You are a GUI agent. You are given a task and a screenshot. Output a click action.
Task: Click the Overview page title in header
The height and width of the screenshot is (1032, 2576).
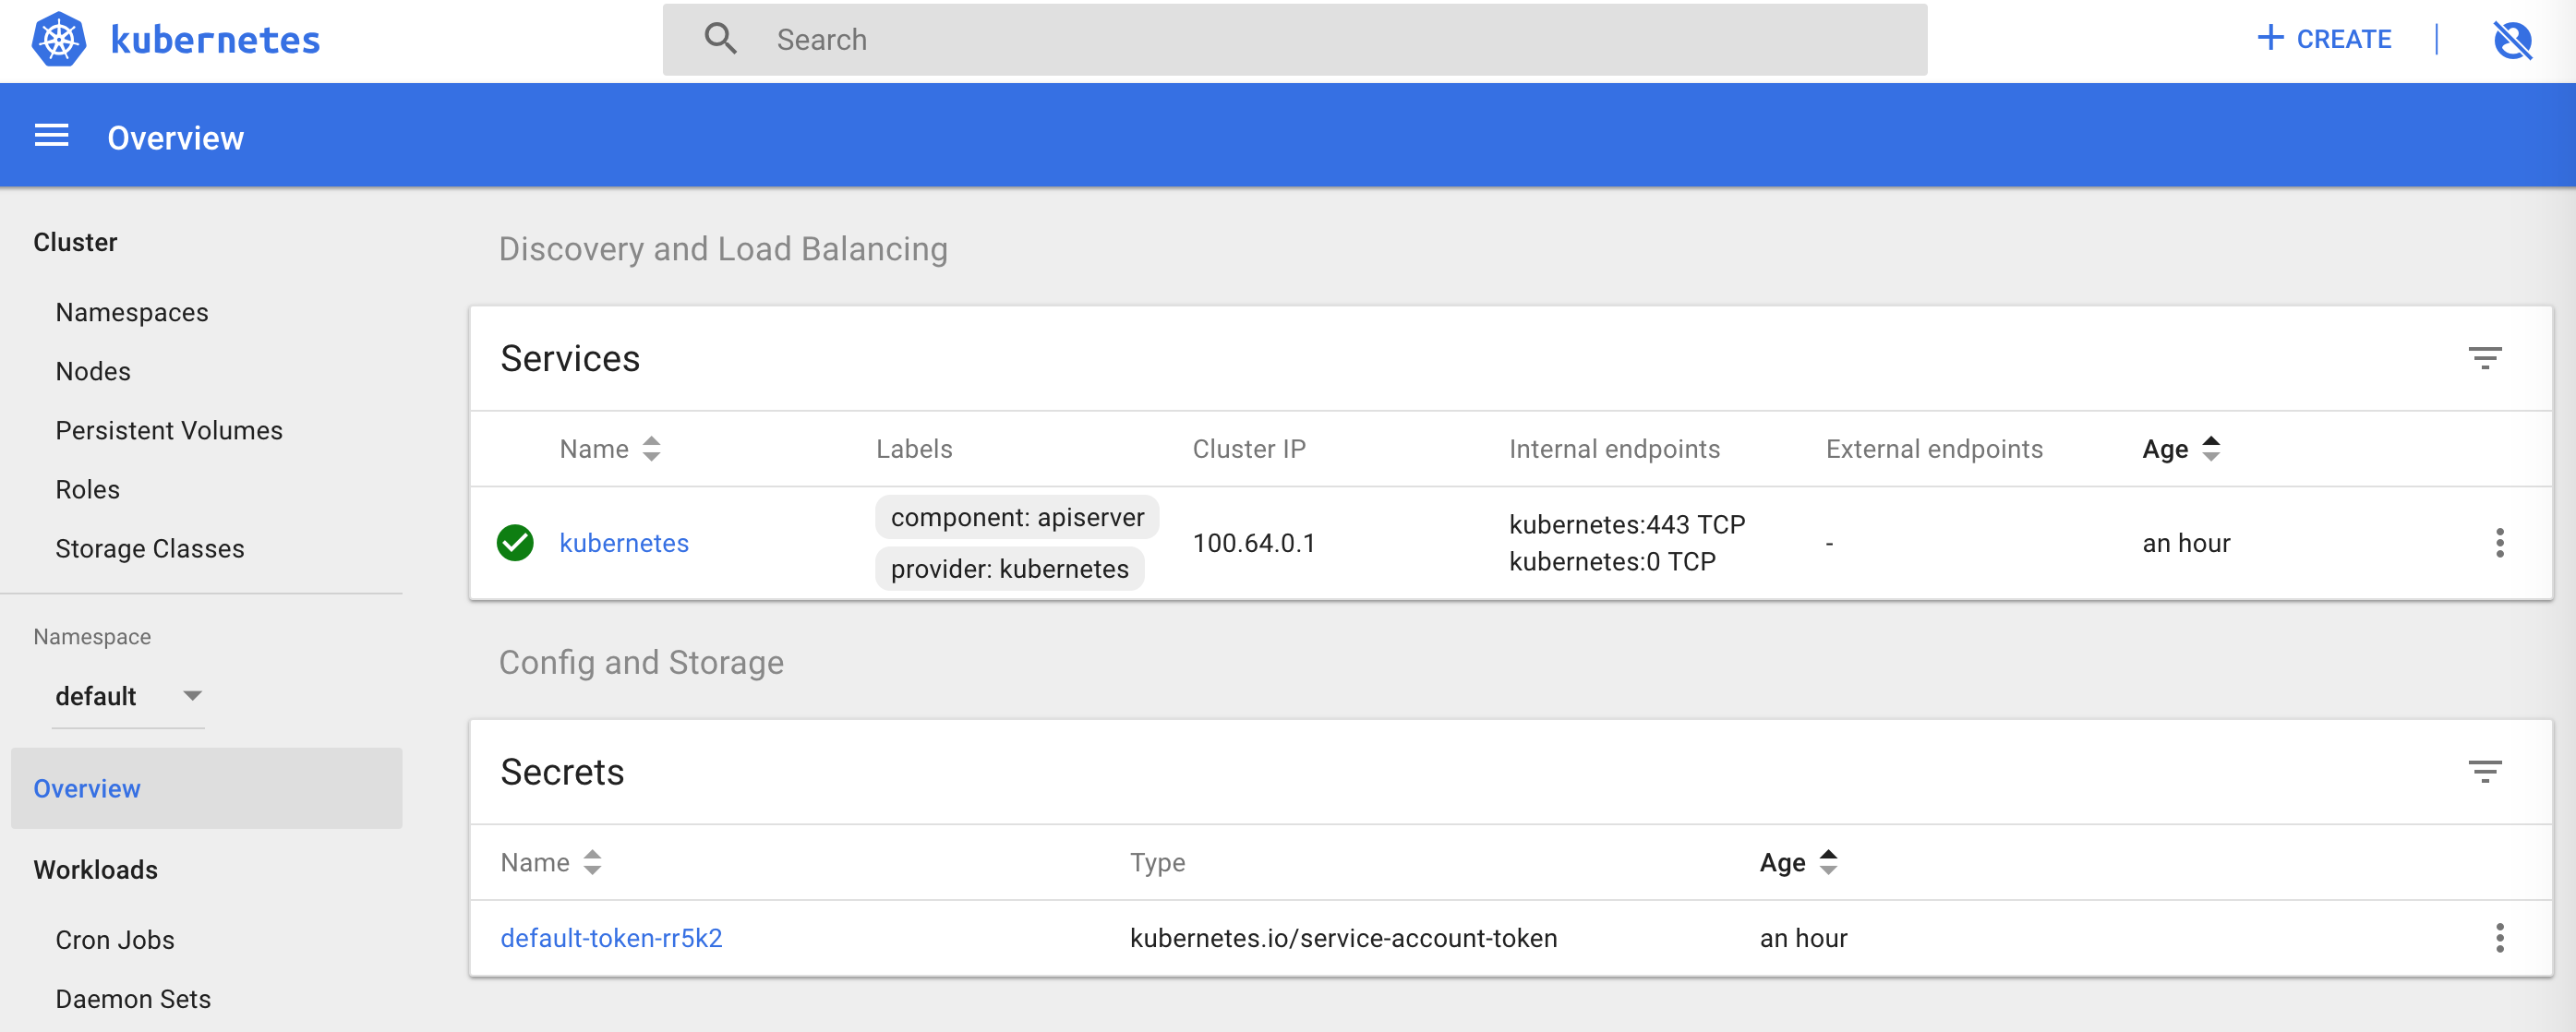point(175,137)
